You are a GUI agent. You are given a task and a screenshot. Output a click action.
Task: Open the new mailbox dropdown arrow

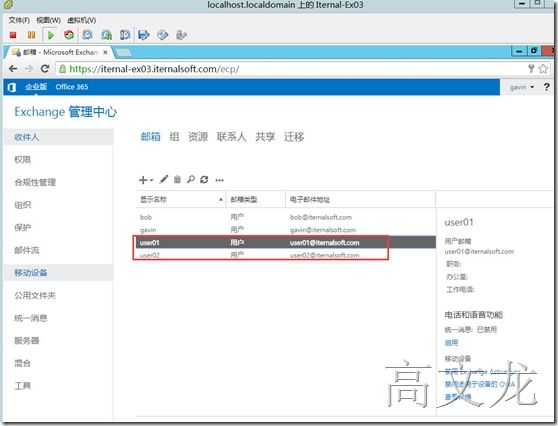point(151,180)
